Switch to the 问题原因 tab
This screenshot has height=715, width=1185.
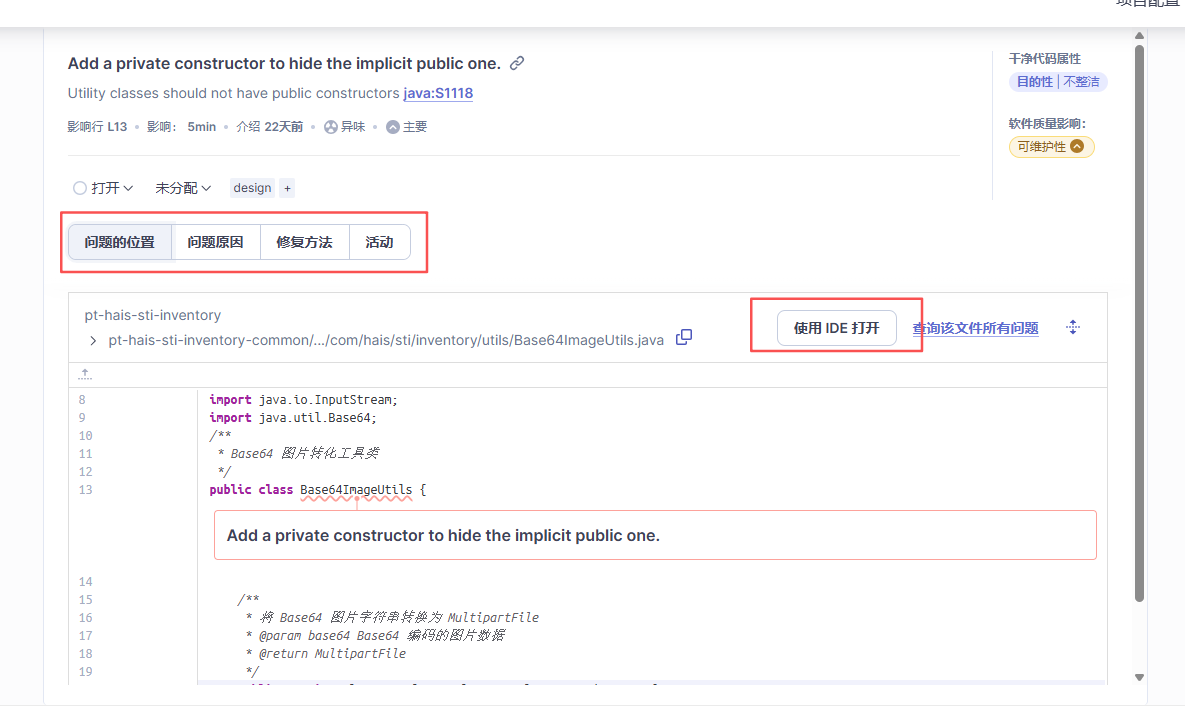pyautogui.click(x=215, y=242)
